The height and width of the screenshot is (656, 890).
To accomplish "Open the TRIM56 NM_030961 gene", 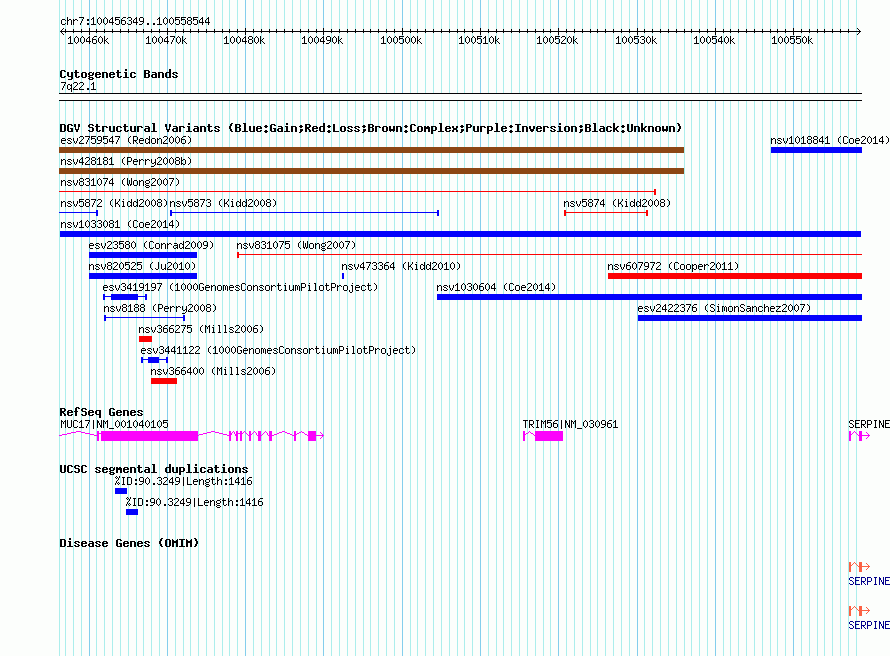I will (x=543, y=436).
